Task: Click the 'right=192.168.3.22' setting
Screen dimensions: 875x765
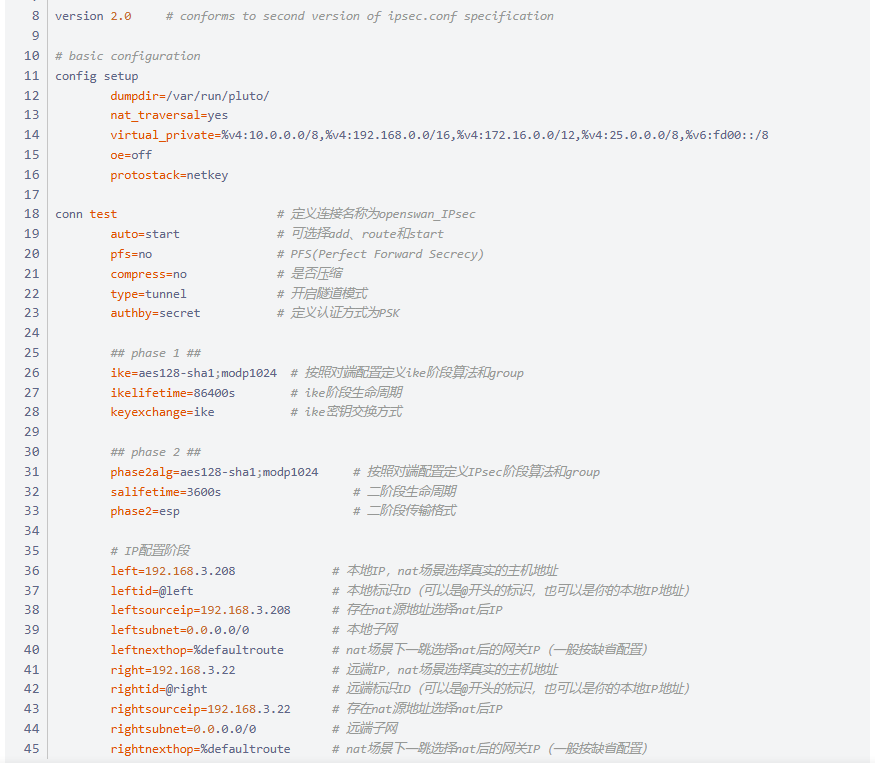Action: 172,670
